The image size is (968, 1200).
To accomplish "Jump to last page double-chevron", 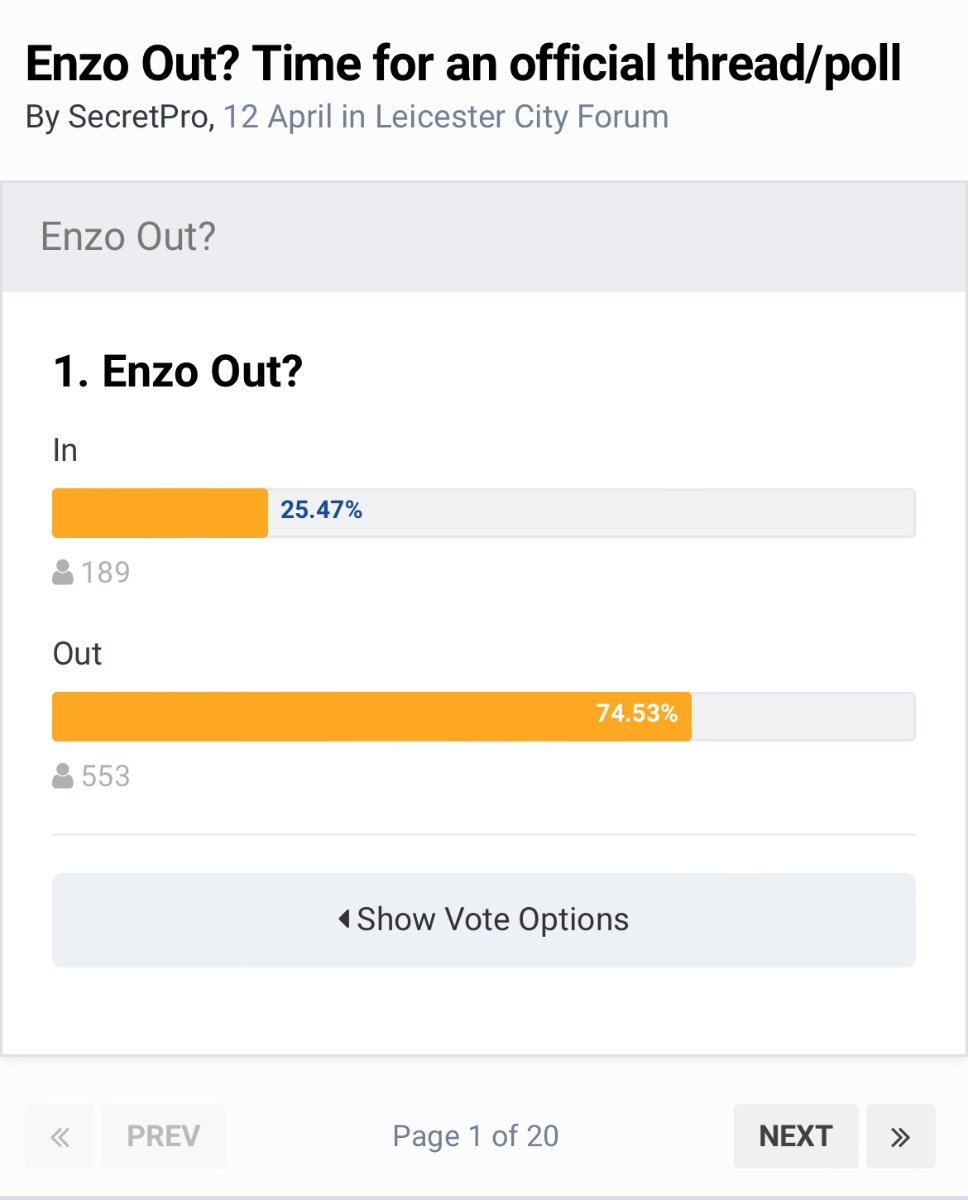I will [x=900, y=1136].
